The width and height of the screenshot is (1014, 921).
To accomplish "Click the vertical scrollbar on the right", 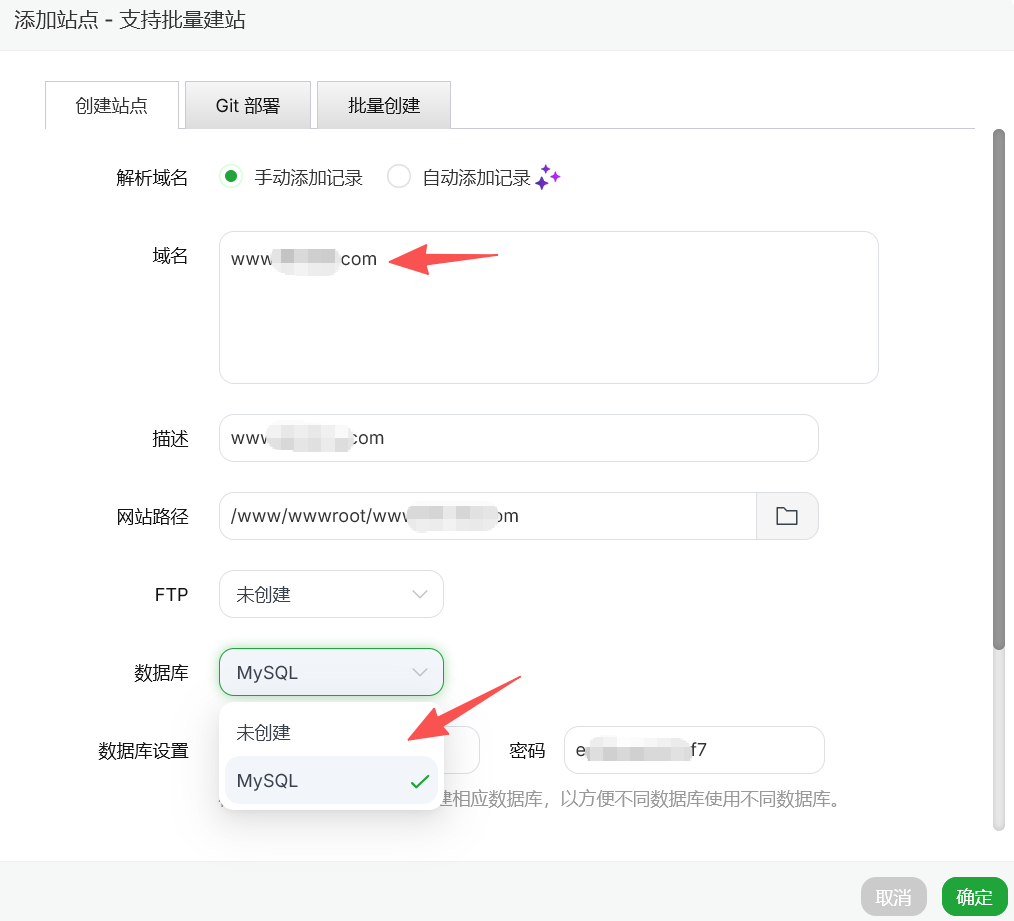I will 998,390.
